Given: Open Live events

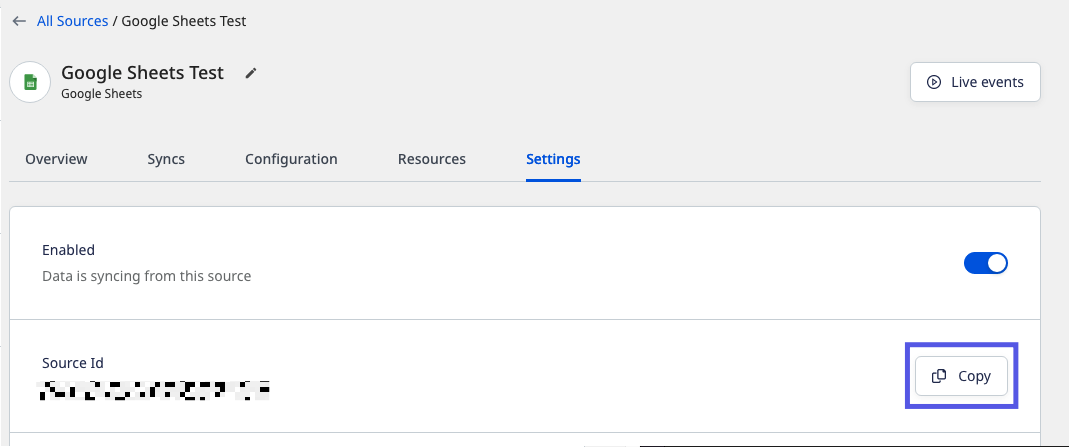Looking at the screenshot, I should [975, 82].
